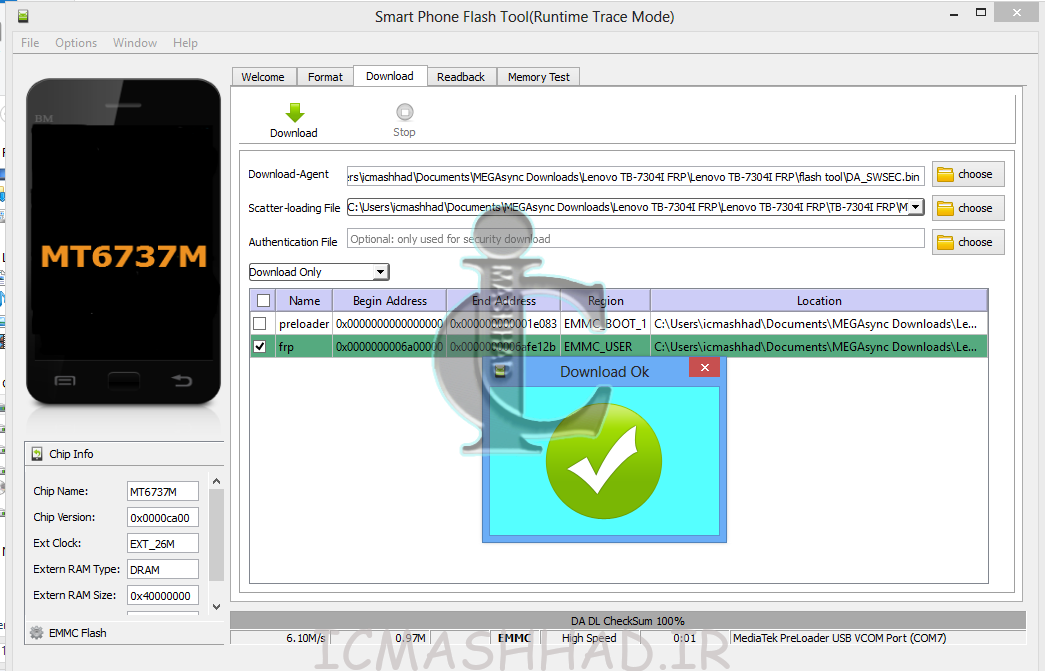Check the preloader row checkbox
The height and width of the screenshot is (671, 1045).
pyautogui.click(x=260, y=324)
